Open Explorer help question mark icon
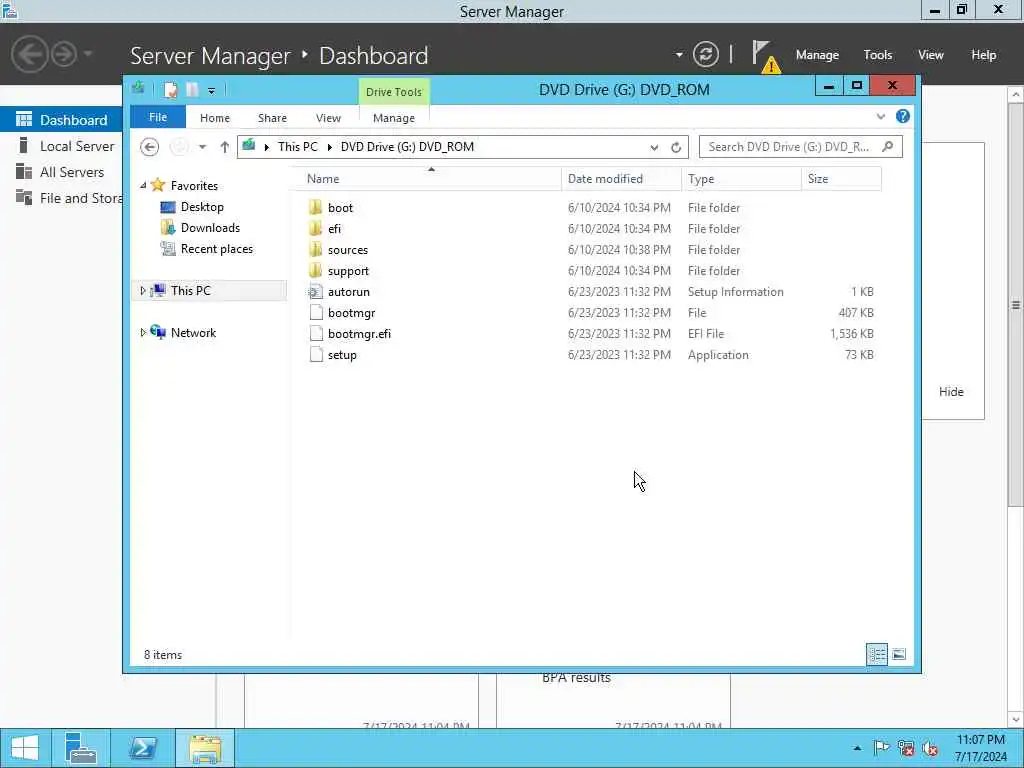The width and height of the screenshot is (1024, 768). (903, 116)
